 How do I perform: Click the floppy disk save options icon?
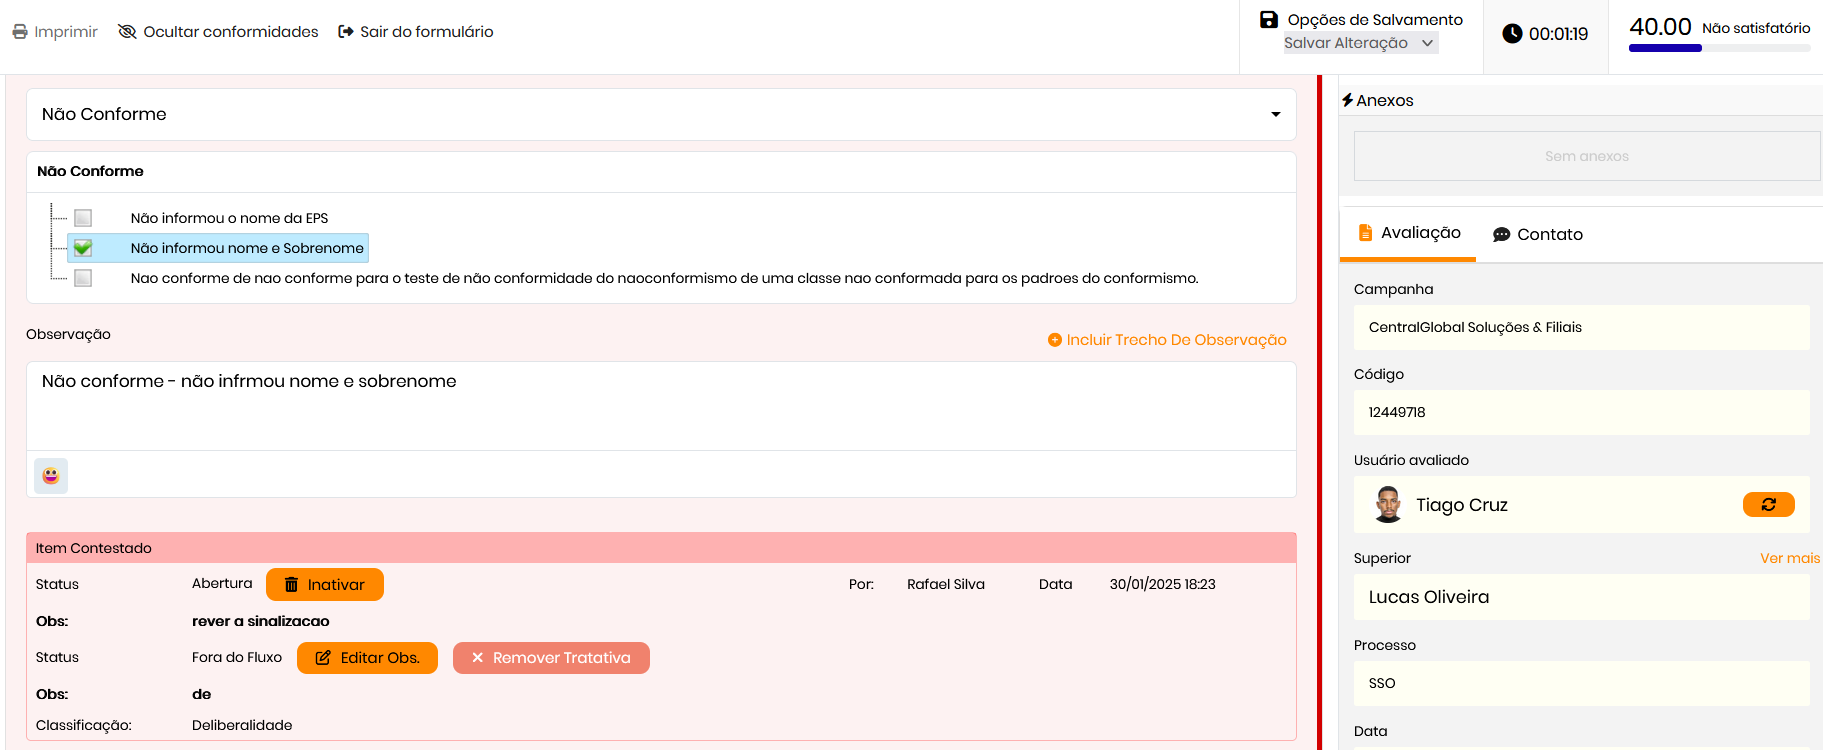(x=1269, y=20)
